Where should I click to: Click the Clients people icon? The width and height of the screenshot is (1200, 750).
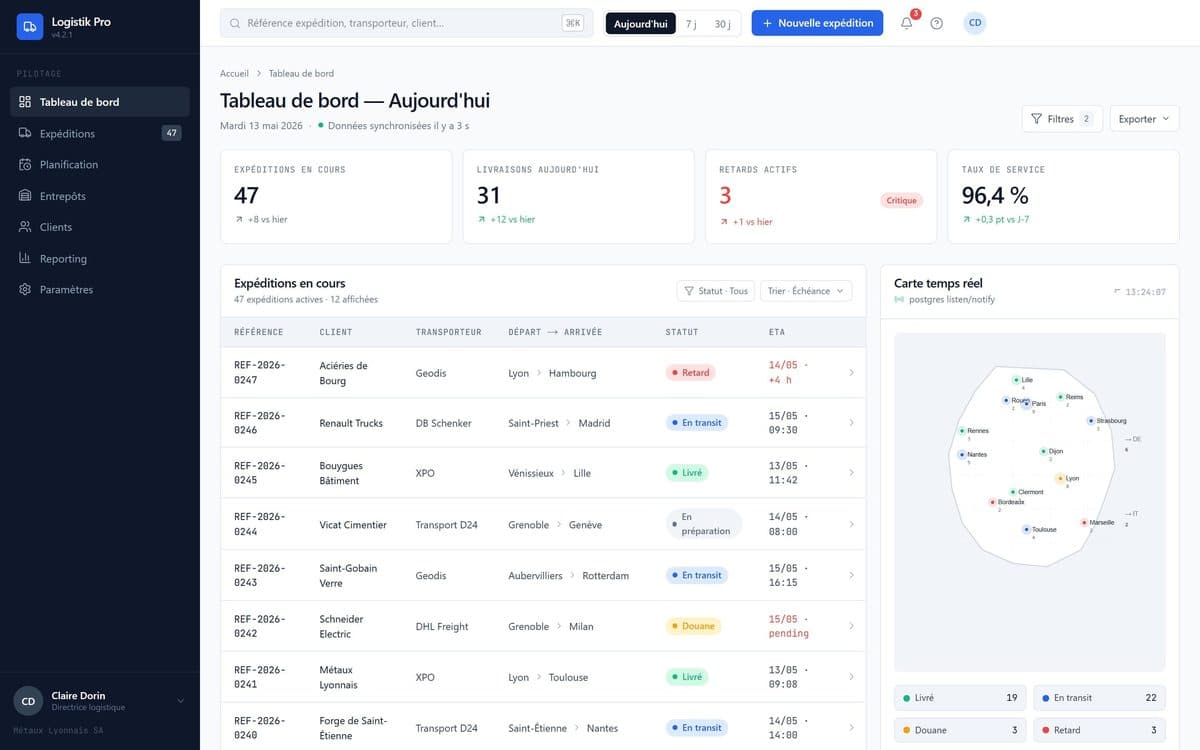coord(25,227)
